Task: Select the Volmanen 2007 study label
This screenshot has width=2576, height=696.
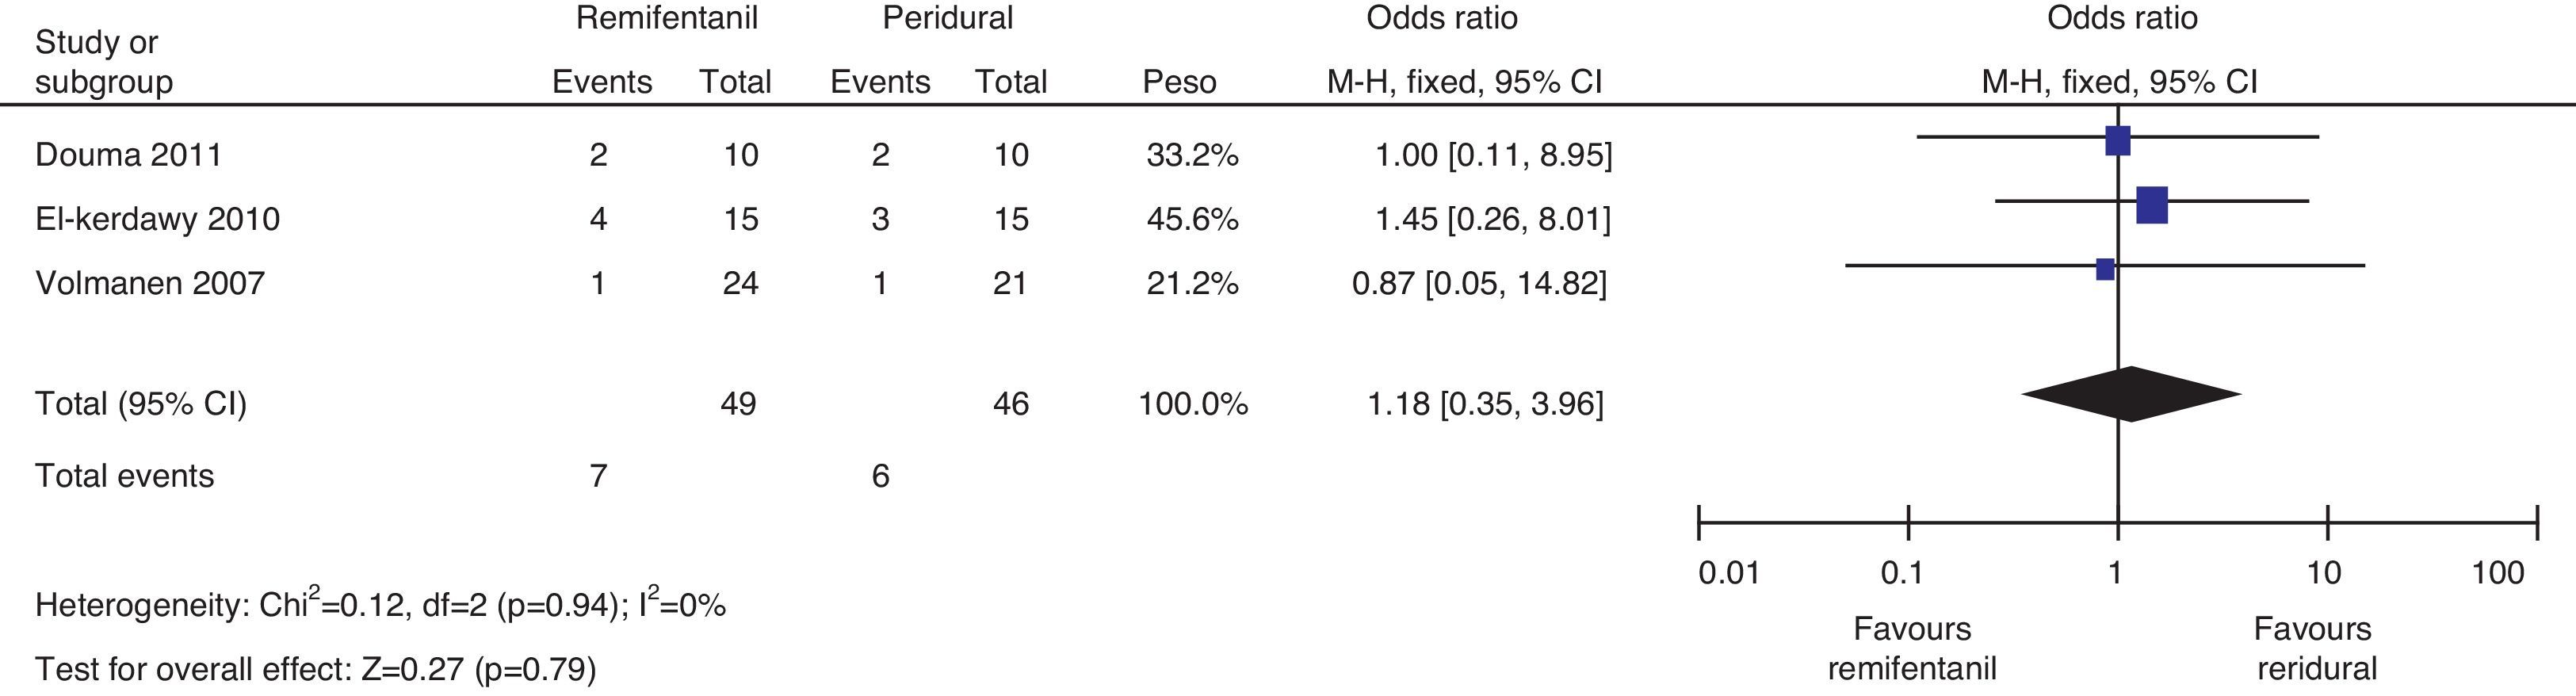Action: point(150,283)
